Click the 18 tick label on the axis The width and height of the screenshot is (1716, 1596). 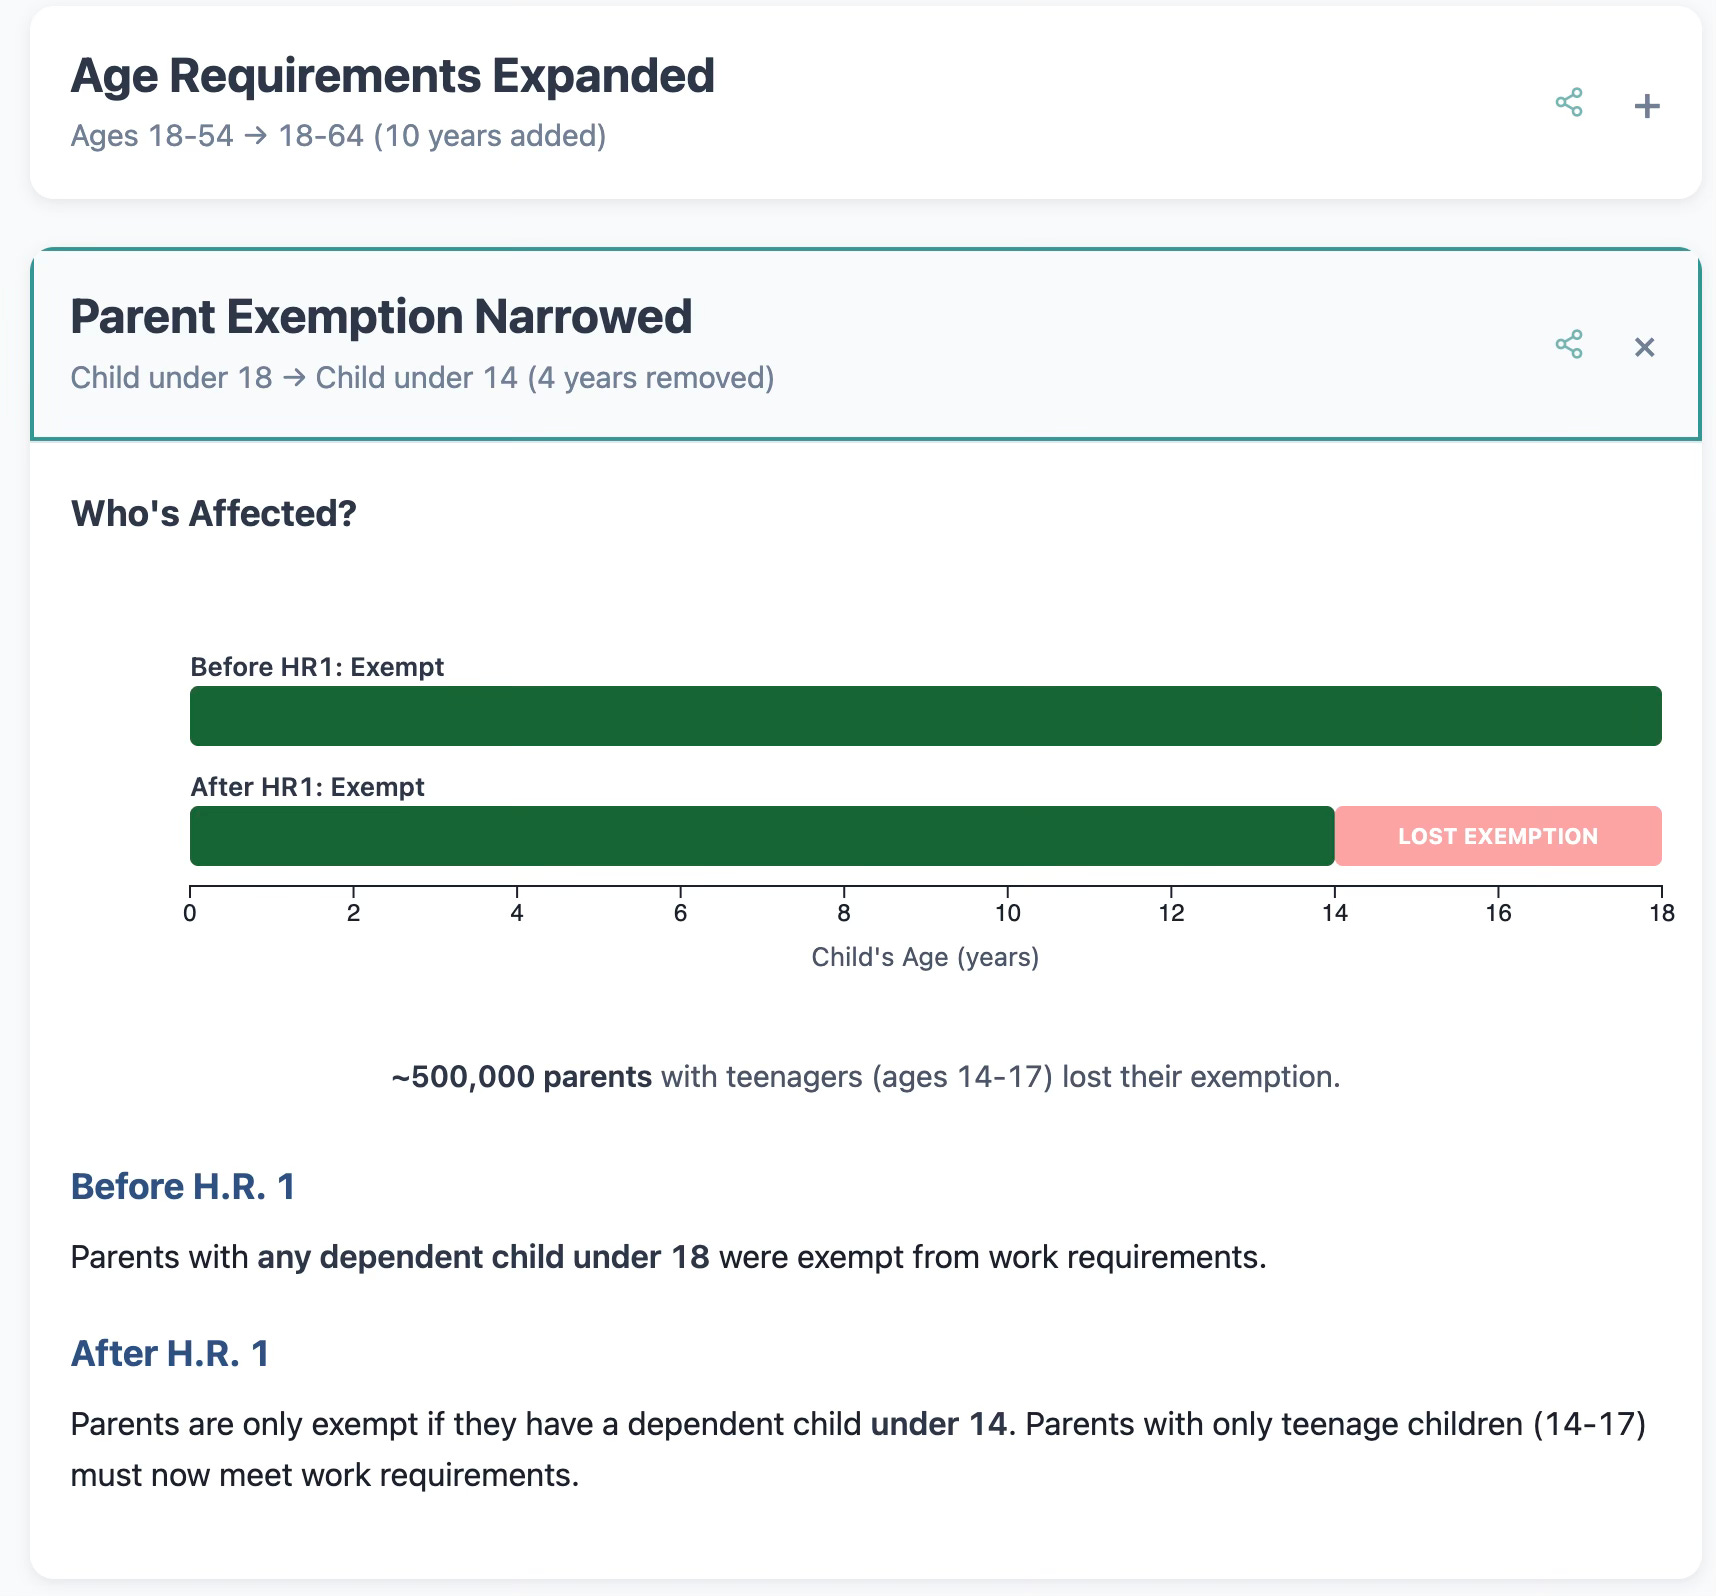tap(1661, 912)
